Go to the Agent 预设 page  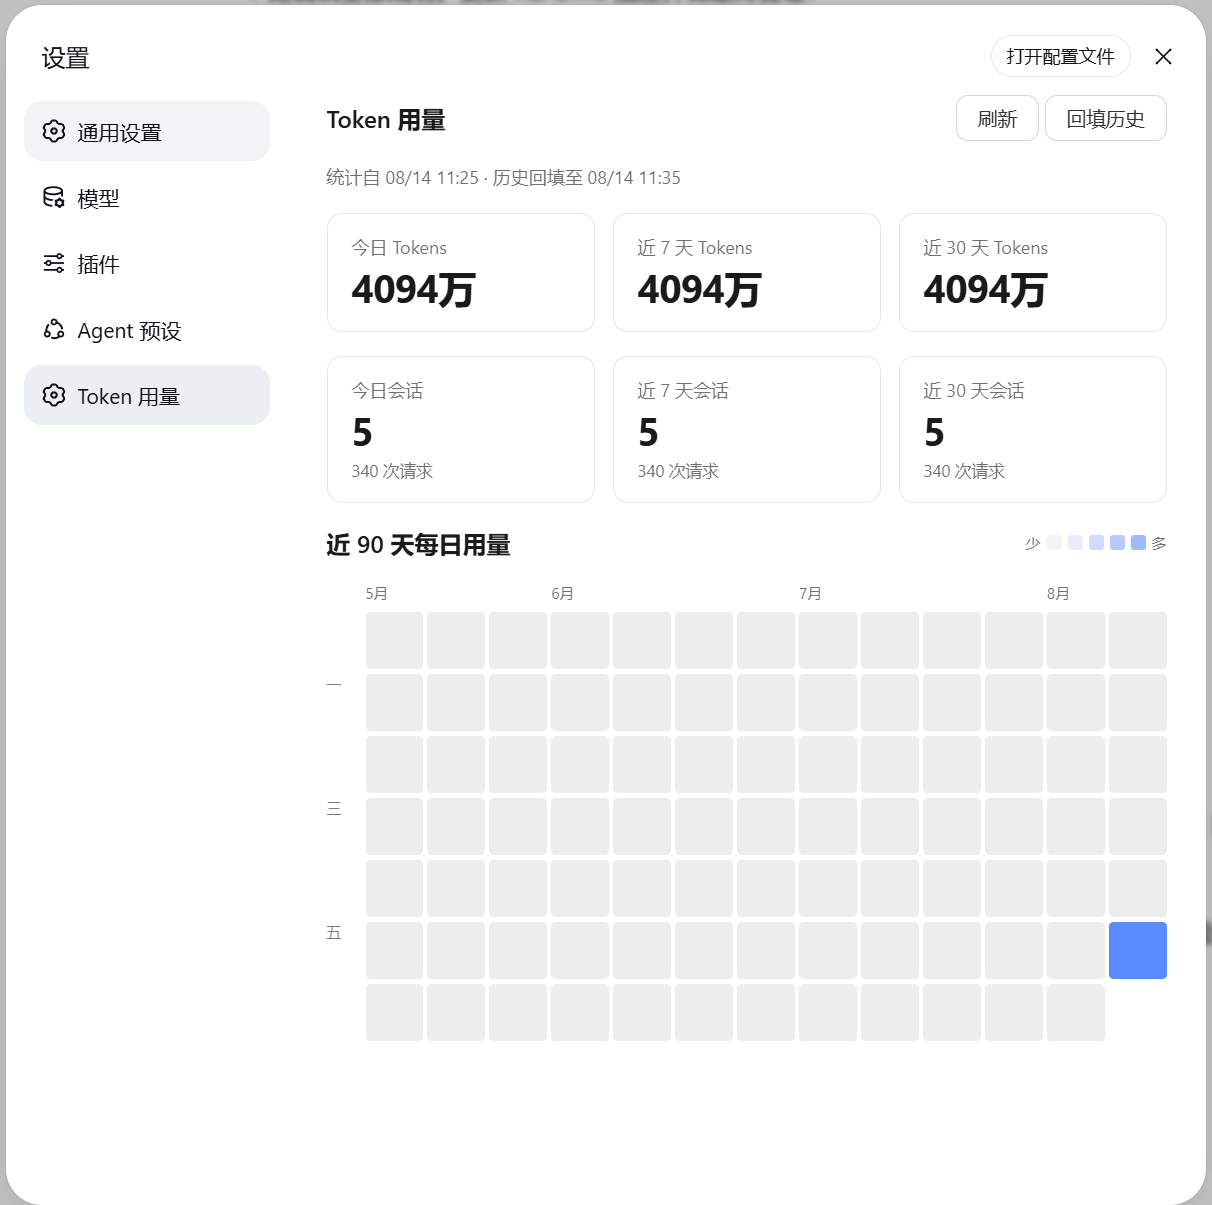coord(147,329)
